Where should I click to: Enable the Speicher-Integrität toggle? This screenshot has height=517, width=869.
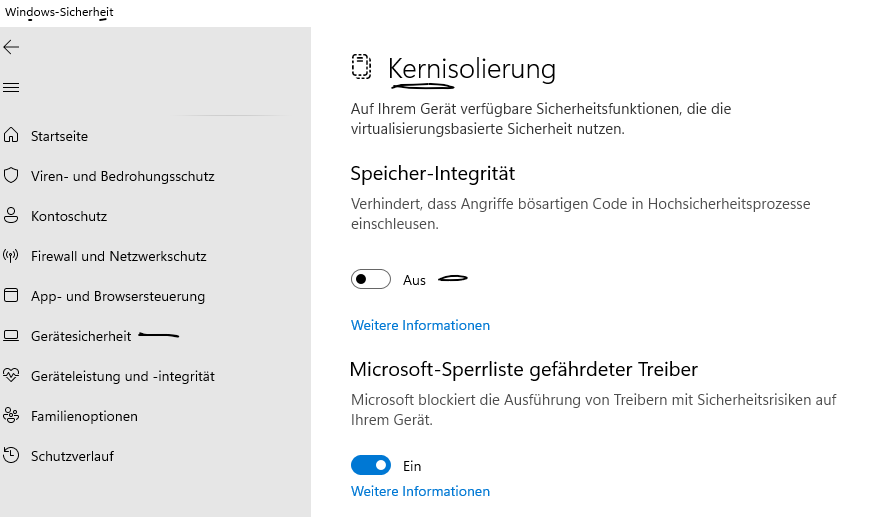(x=370, y=280)
